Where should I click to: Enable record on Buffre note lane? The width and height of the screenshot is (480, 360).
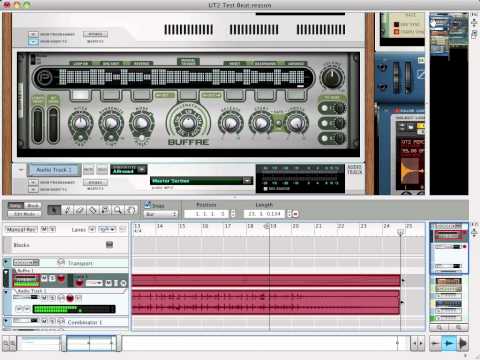tap(79, 283)
